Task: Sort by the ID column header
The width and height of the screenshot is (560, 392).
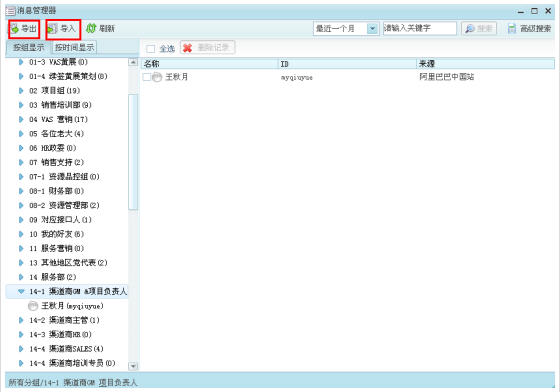Action: pos(347,64)
